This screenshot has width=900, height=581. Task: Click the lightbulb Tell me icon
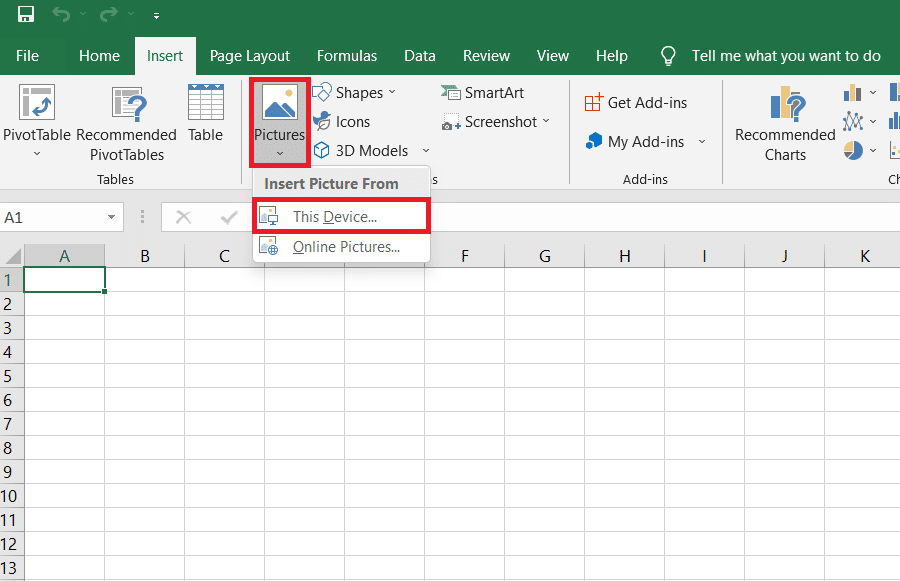[668, 56]
